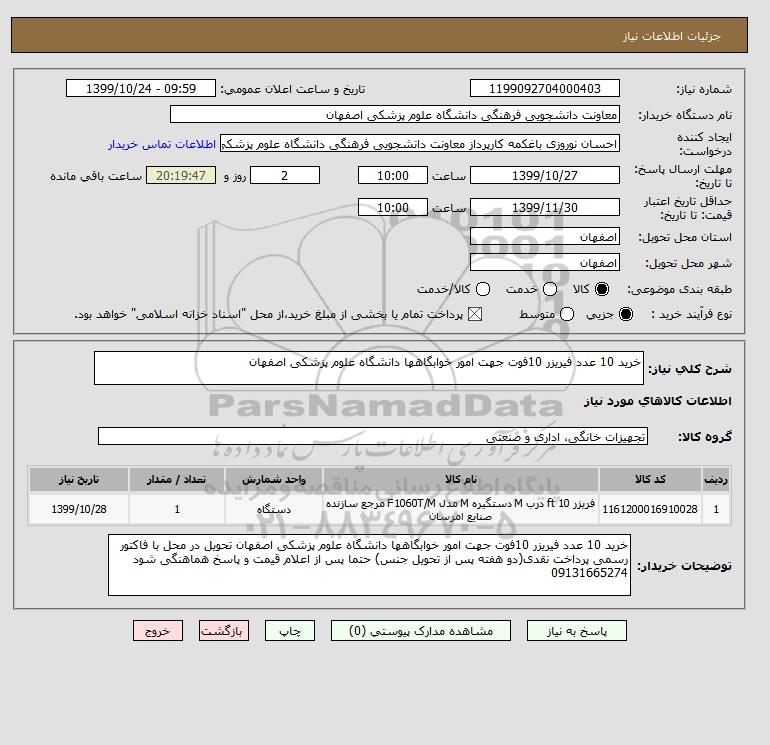Select the کالا radio button
This screenshot has width=770, height=745.
tap(602, 289)
